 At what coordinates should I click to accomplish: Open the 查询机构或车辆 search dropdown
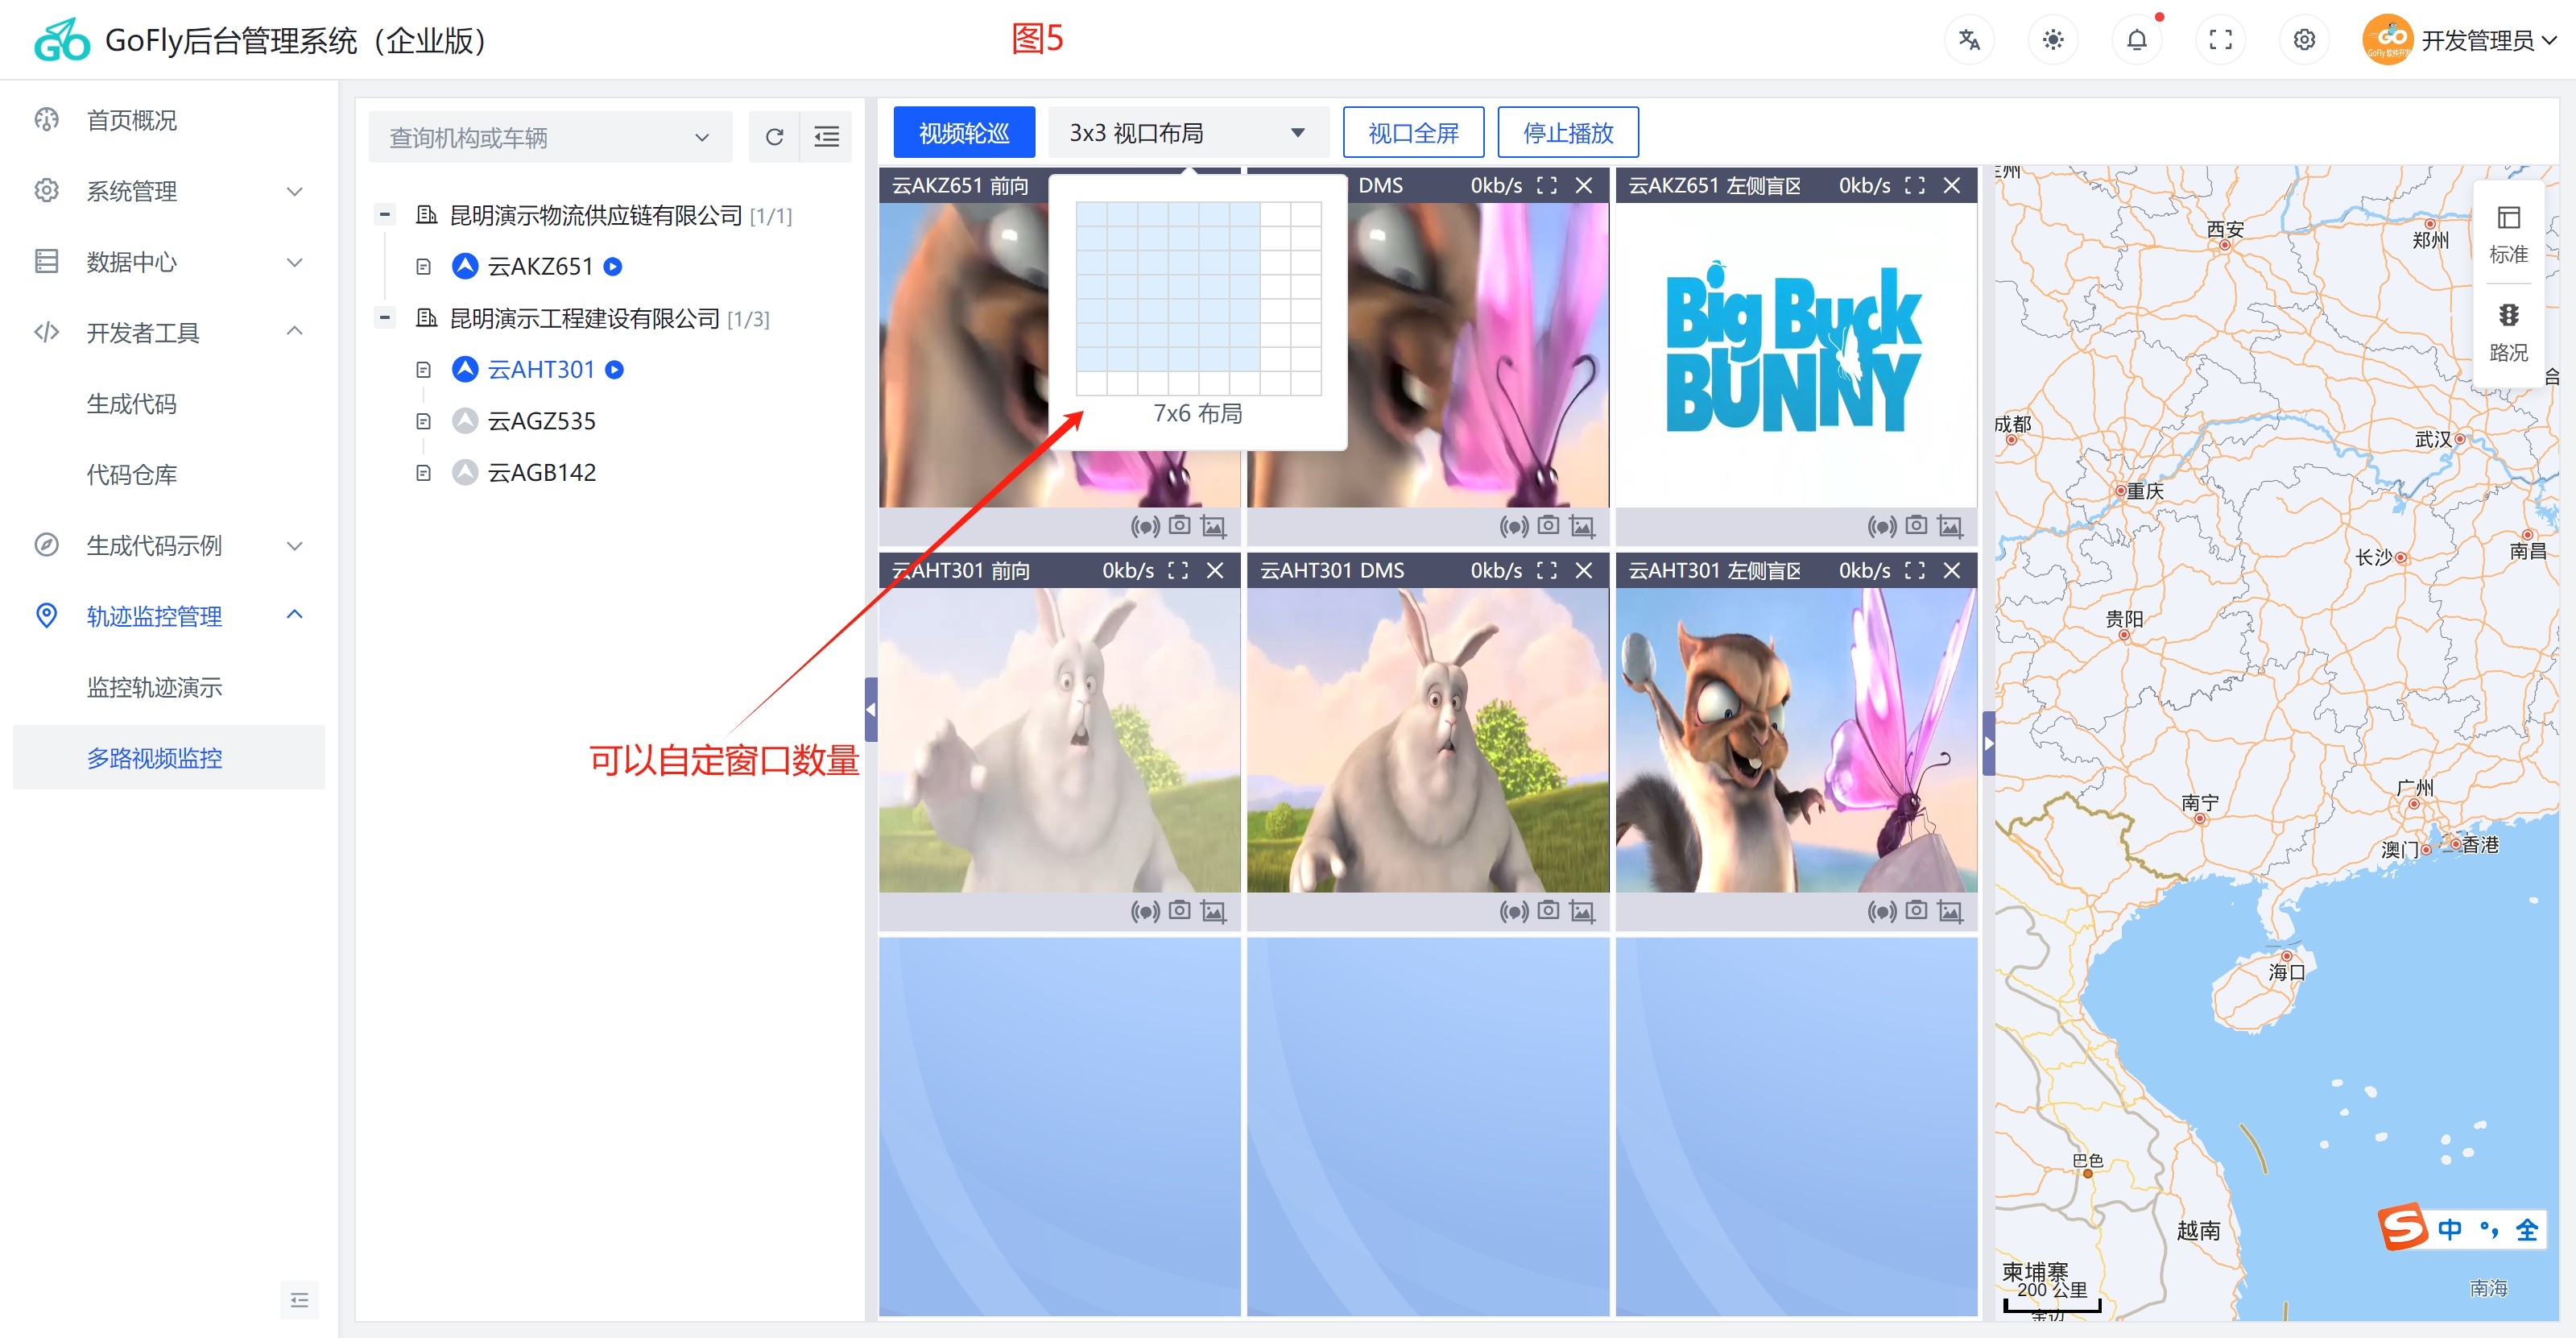point(550,137)
